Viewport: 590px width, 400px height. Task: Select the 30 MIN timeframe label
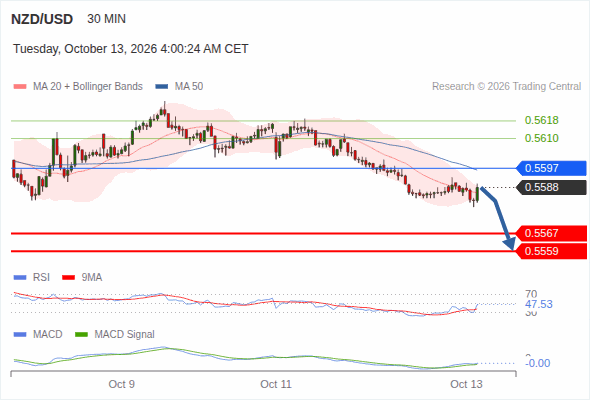[106, 19]
